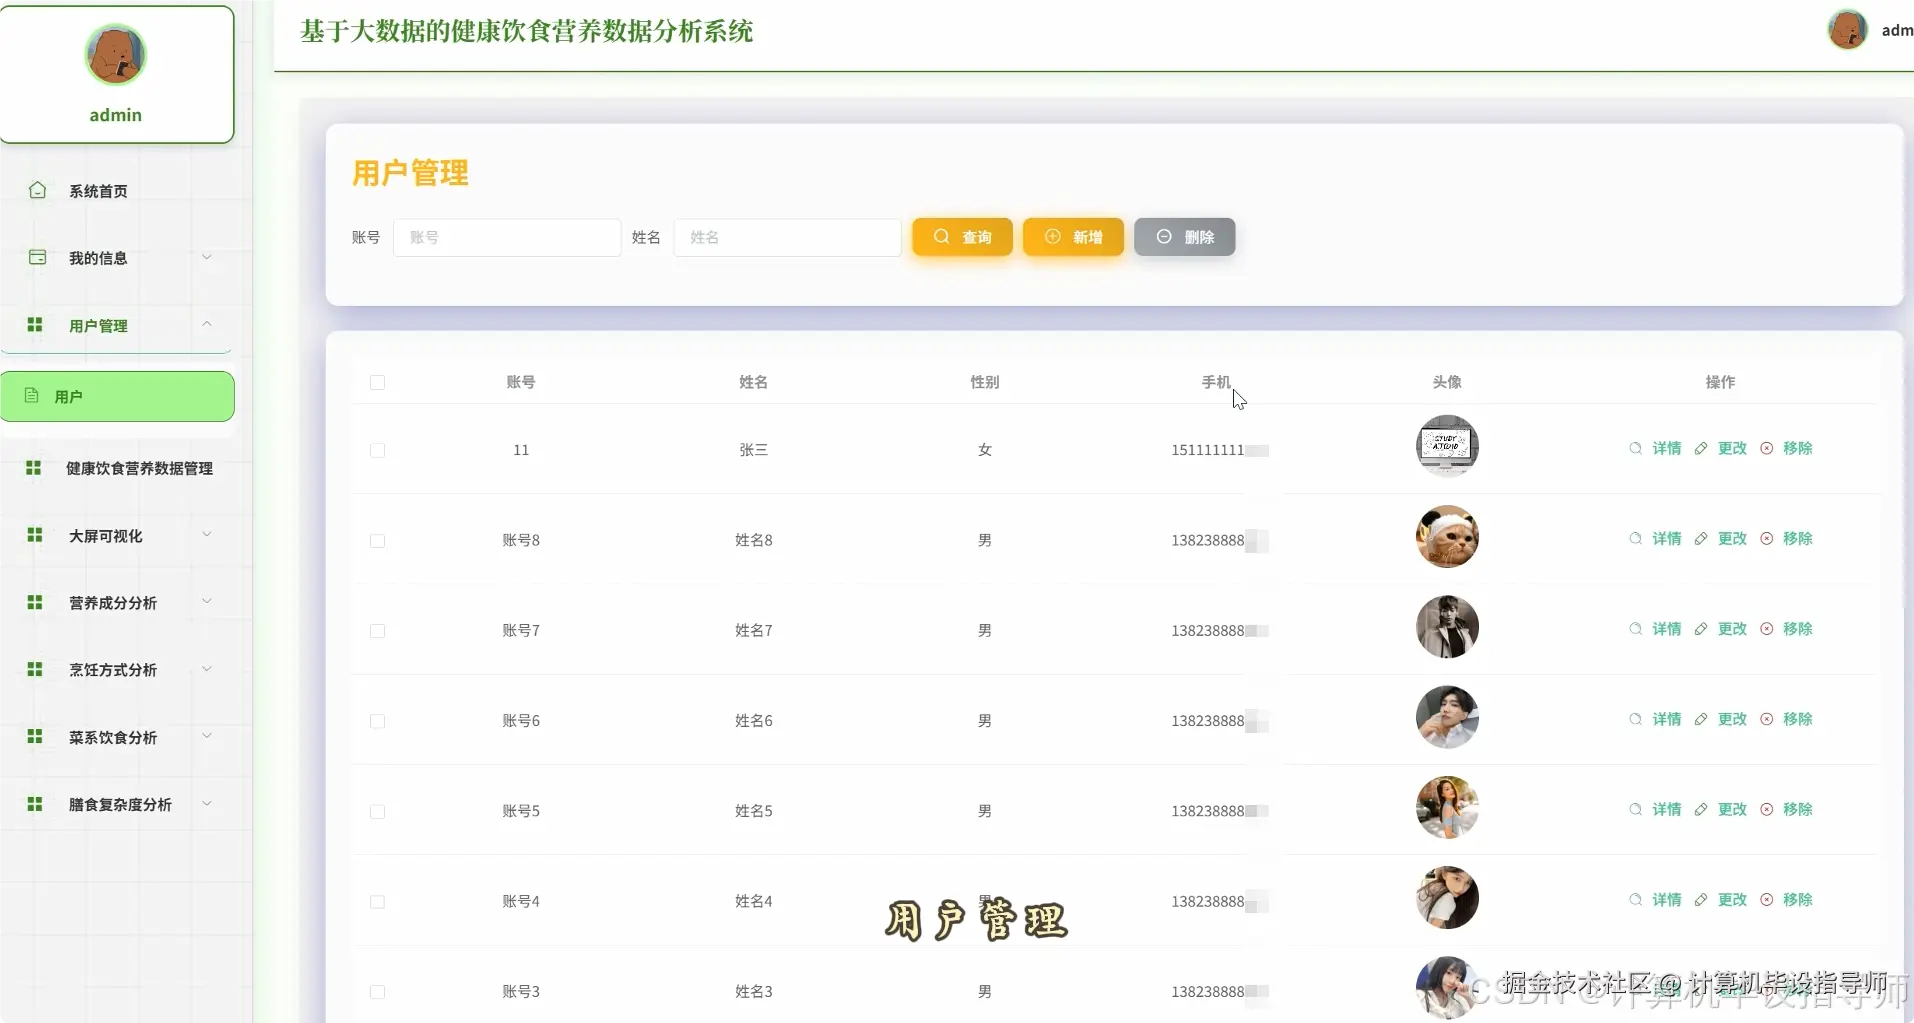Expand 菜系饮食分析 menu chevron
The width and height of the screenshot is (1914, 1023).
tap(207, 736)
